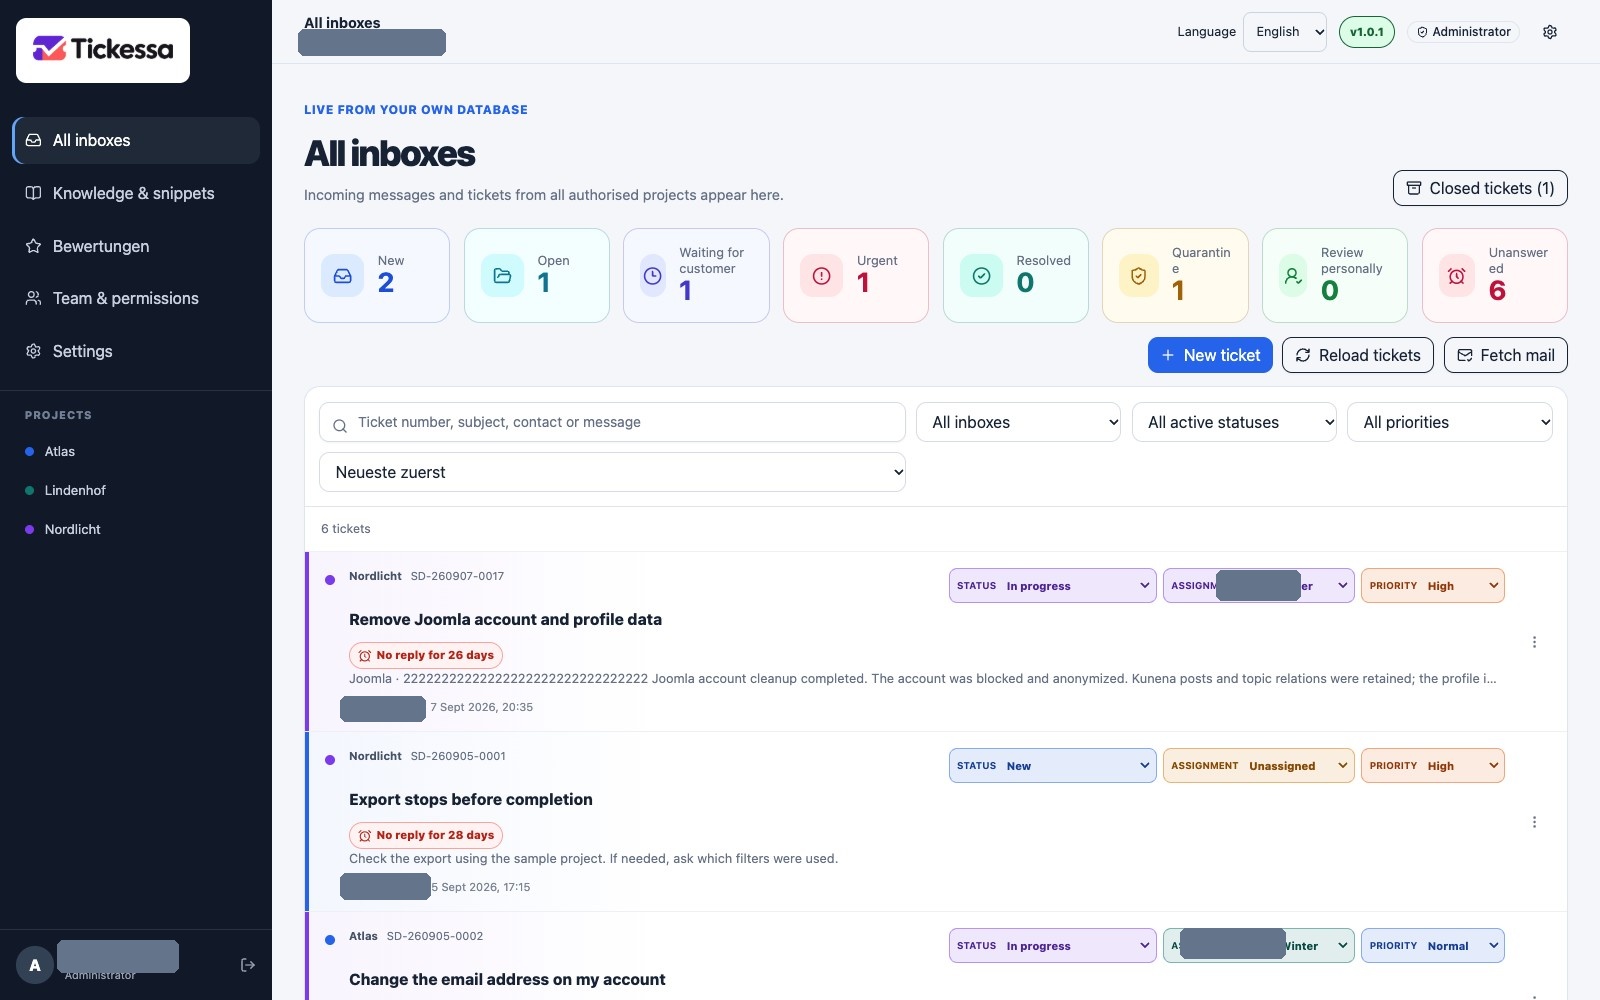
Task: Open Settings in the sidebar
Action: pyautogui.click(x=136, y=351)
